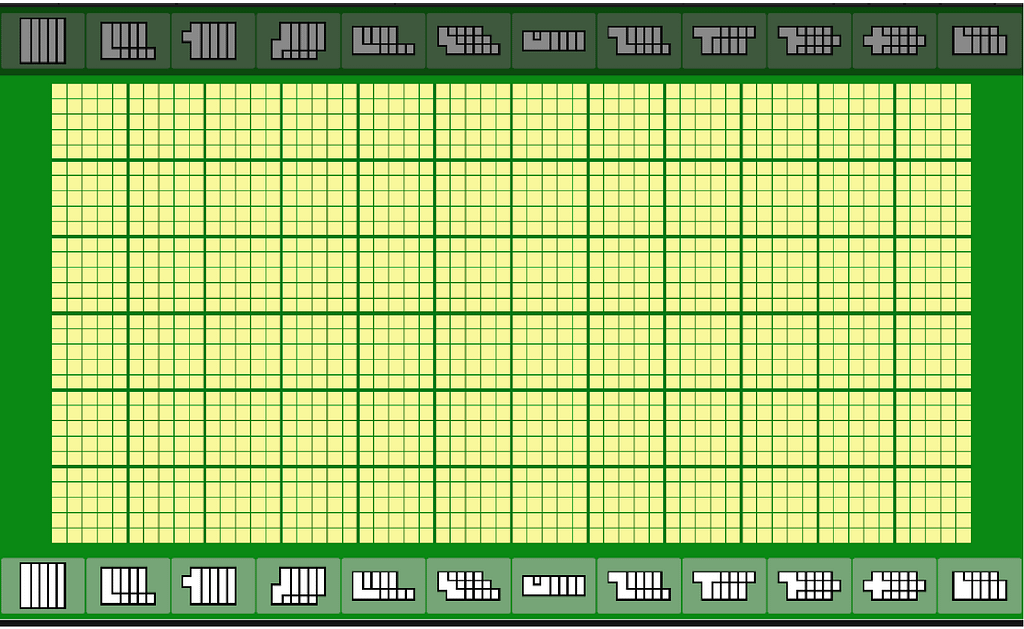Select the second gray piece in the top row
This screenshot has height=629, width=1024.
click(x=128, y=41)
